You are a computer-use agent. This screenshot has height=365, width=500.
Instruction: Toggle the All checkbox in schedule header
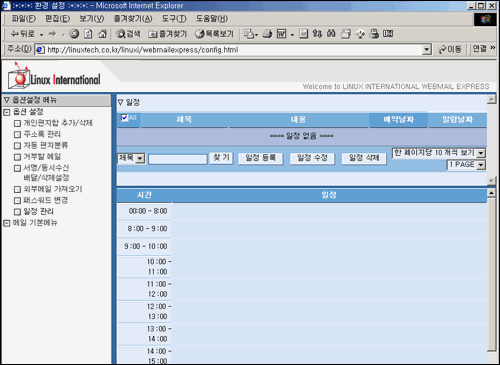pyautogui.click(x=124, y=118)
